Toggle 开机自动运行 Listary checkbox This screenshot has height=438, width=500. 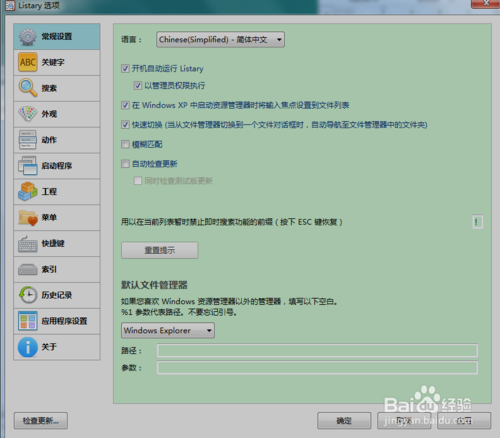coord(125,69)
